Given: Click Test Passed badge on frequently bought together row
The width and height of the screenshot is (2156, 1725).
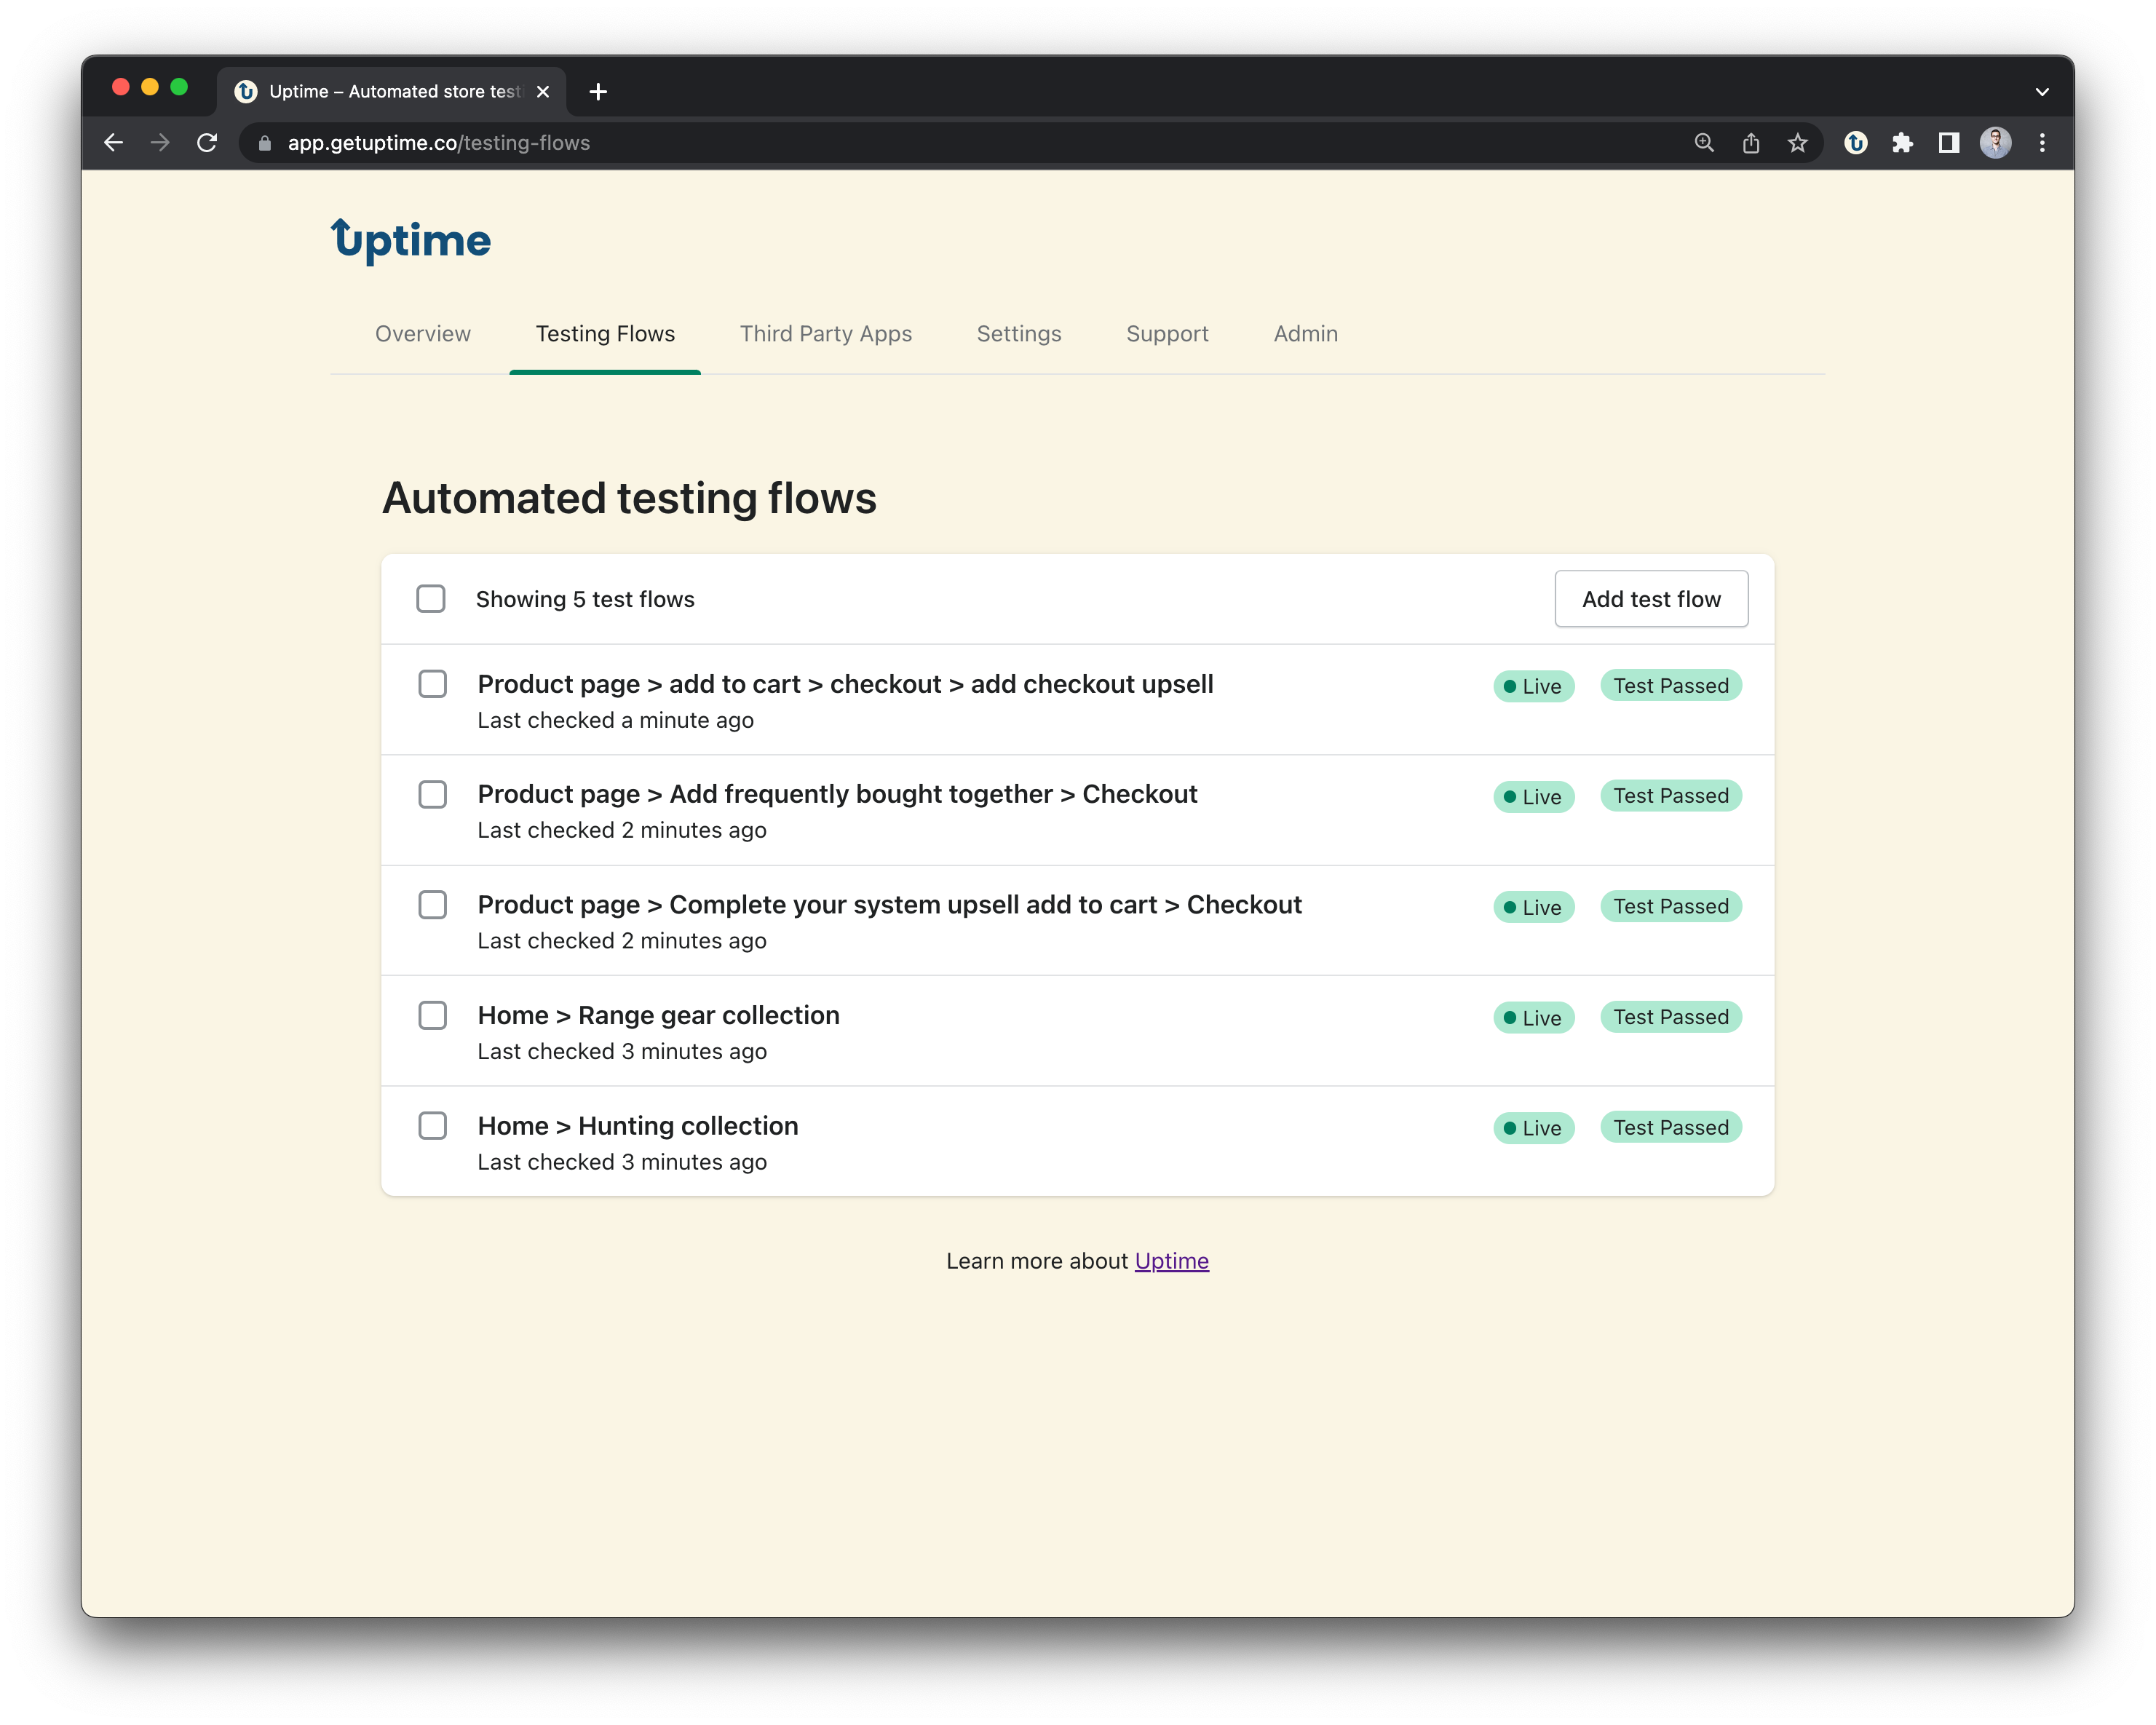Looking at the screenshot, I should [x=1671, y=796].
